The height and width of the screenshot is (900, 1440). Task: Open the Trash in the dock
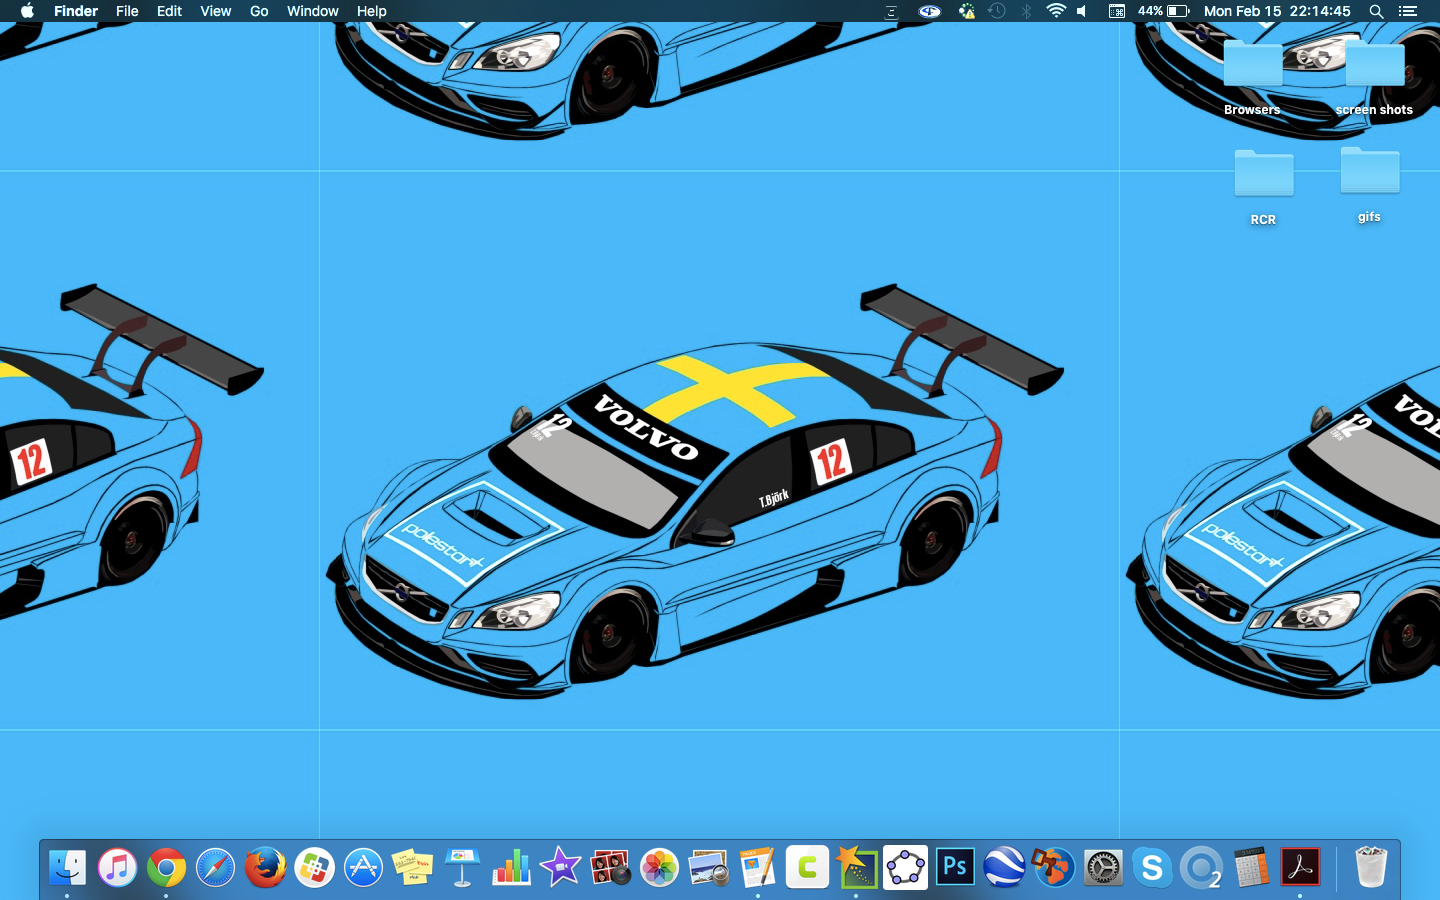[1371, 867]
